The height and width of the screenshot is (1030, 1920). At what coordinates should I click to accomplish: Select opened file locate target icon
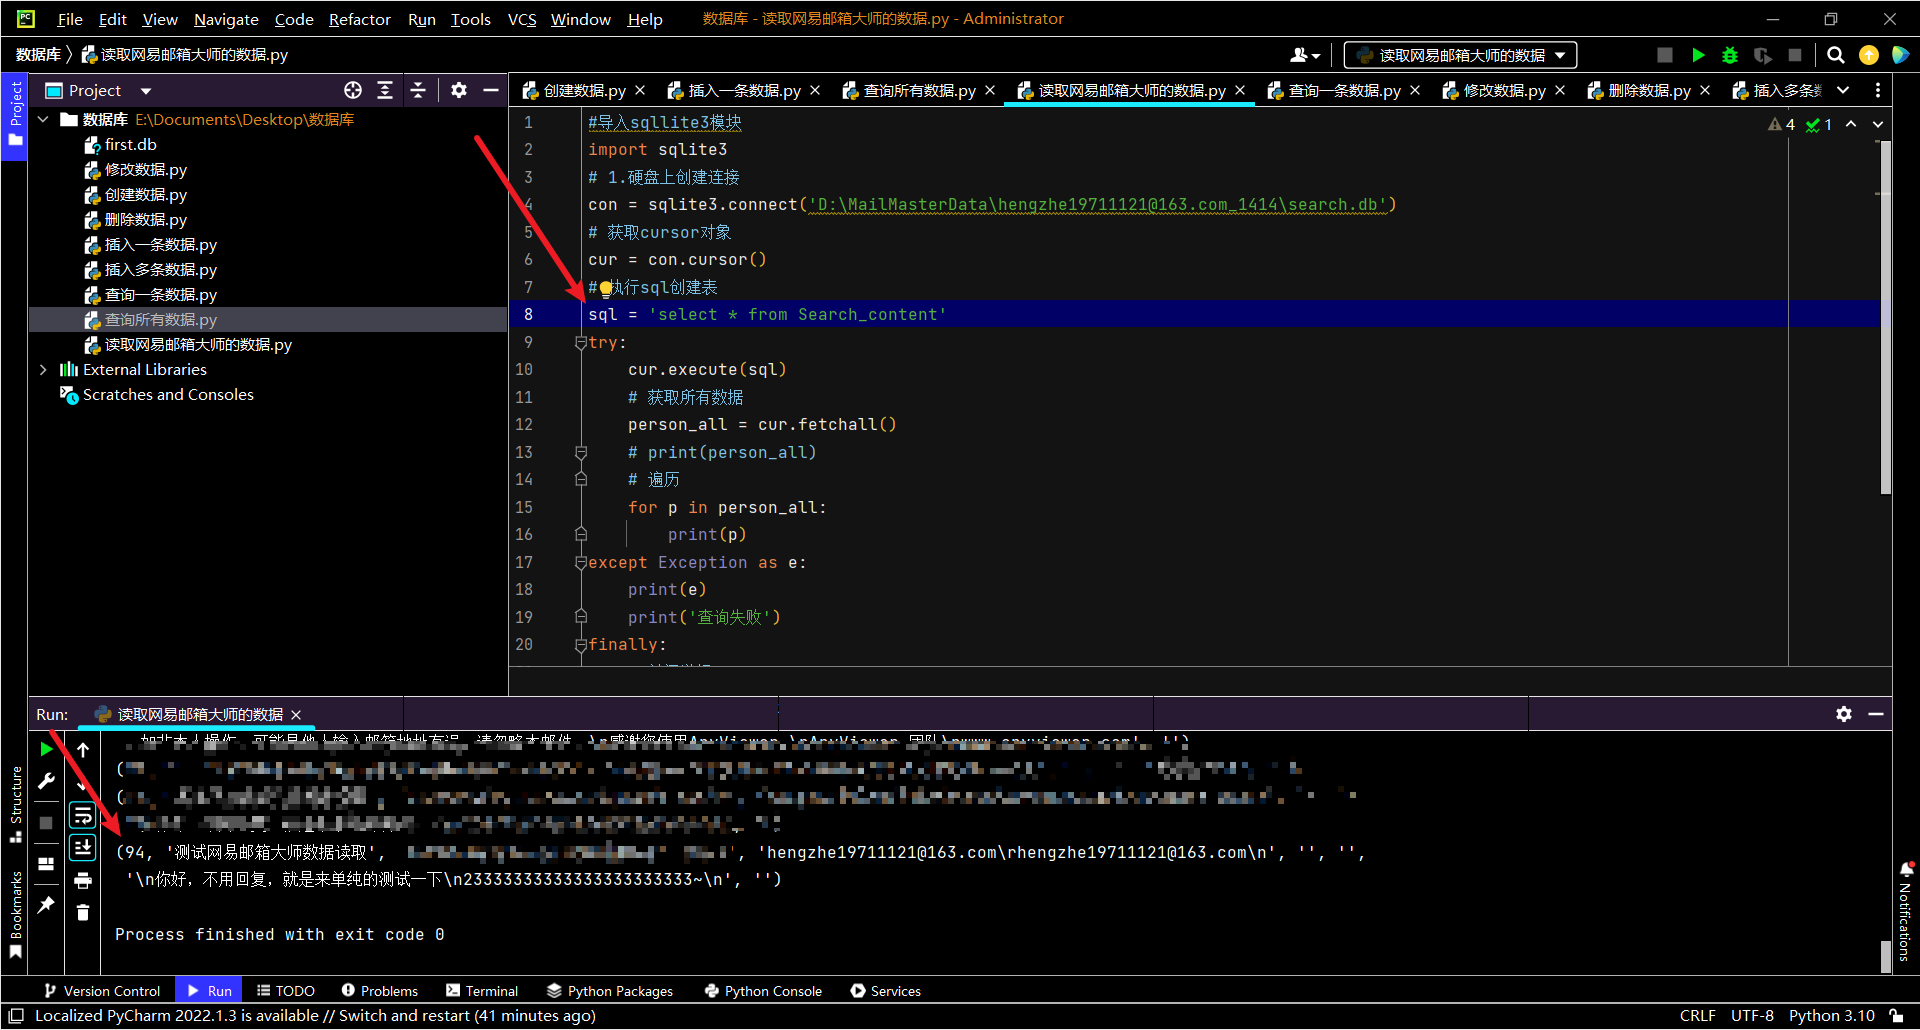click(353, 90)
